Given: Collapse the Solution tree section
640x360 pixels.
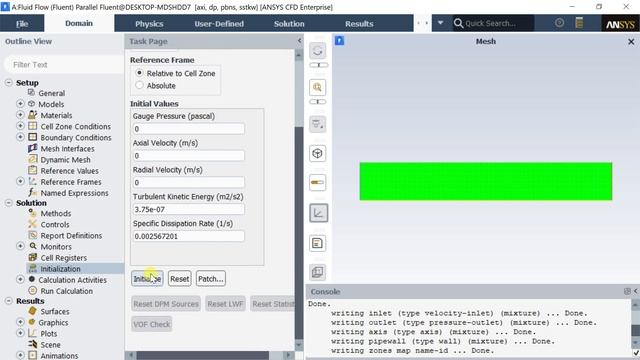Looking at the screenshot, I should tap(9, 202).
